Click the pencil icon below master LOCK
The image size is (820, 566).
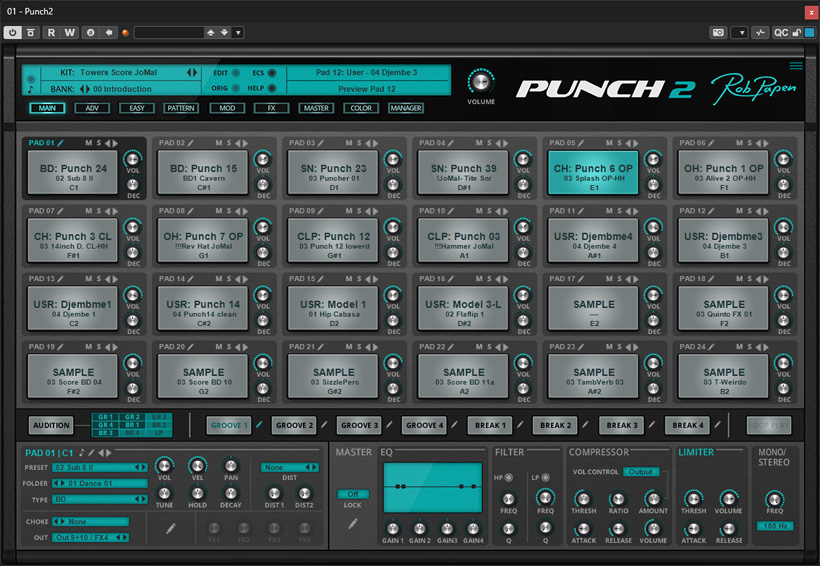[353, 523]
